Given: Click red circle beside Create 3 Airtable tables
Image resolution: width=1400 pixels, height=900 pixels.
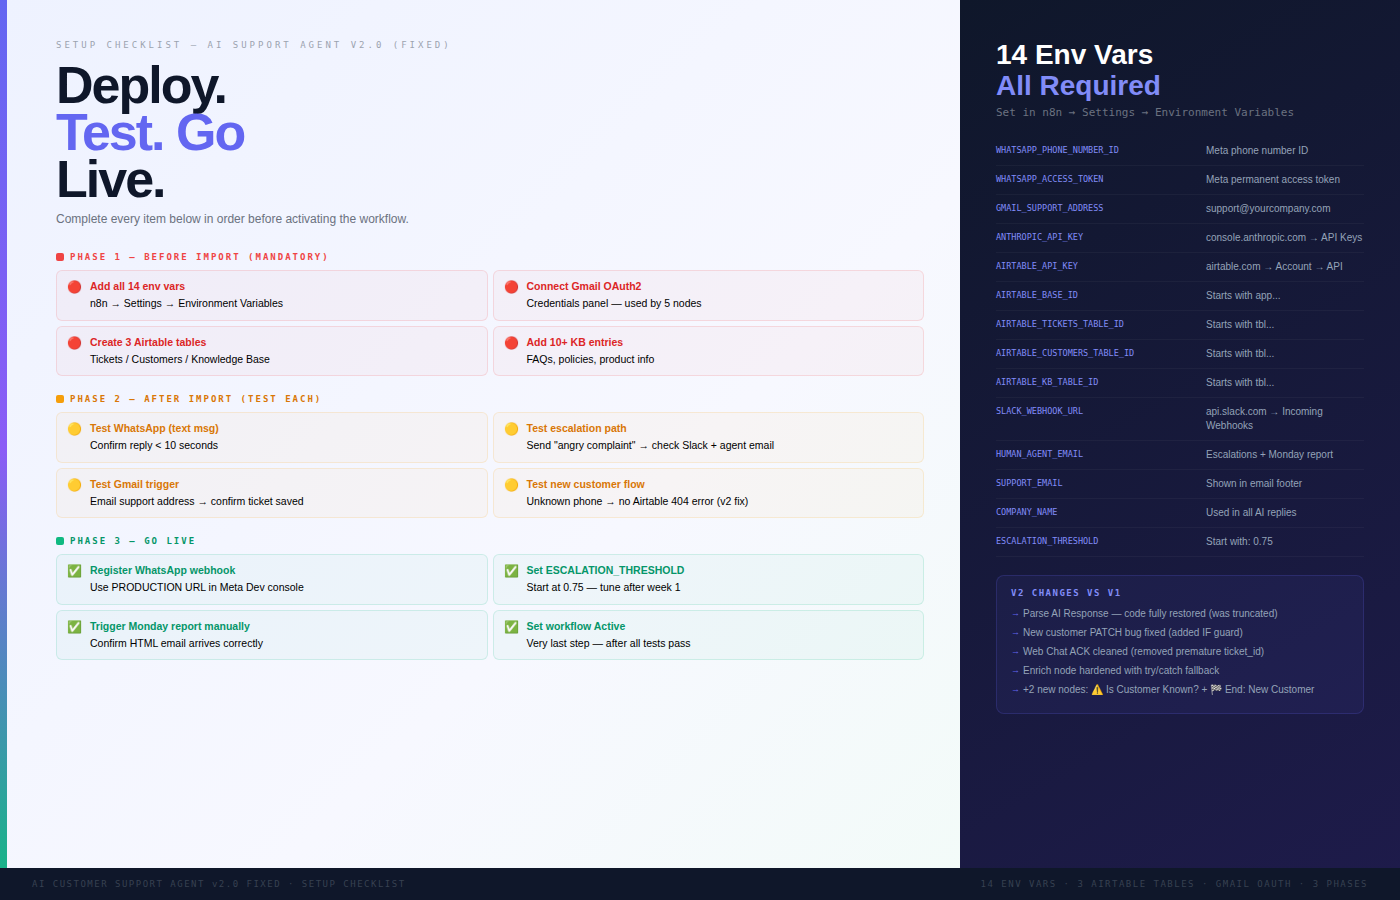Looking at the screenshot, I should pyautogui.click(x=74, y=343).
